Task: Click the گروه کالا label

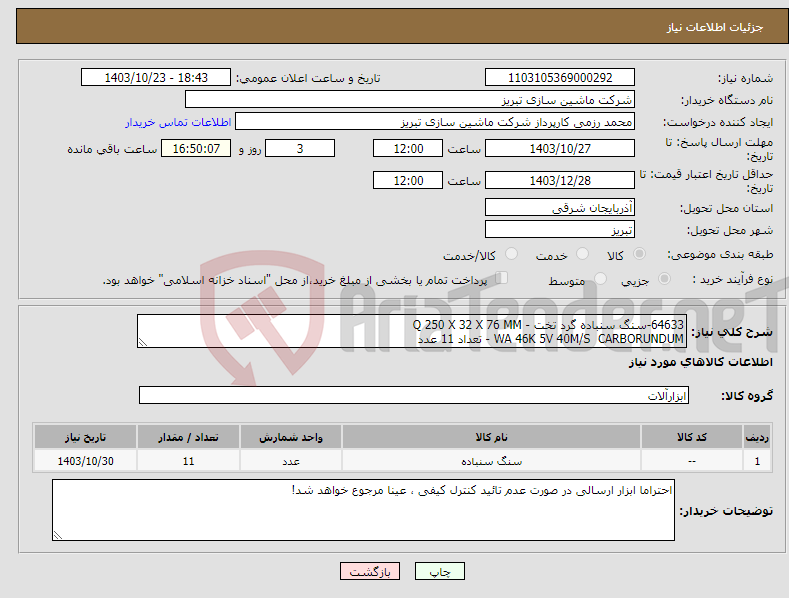Action: pyautogui.click(x=747, y=396)
